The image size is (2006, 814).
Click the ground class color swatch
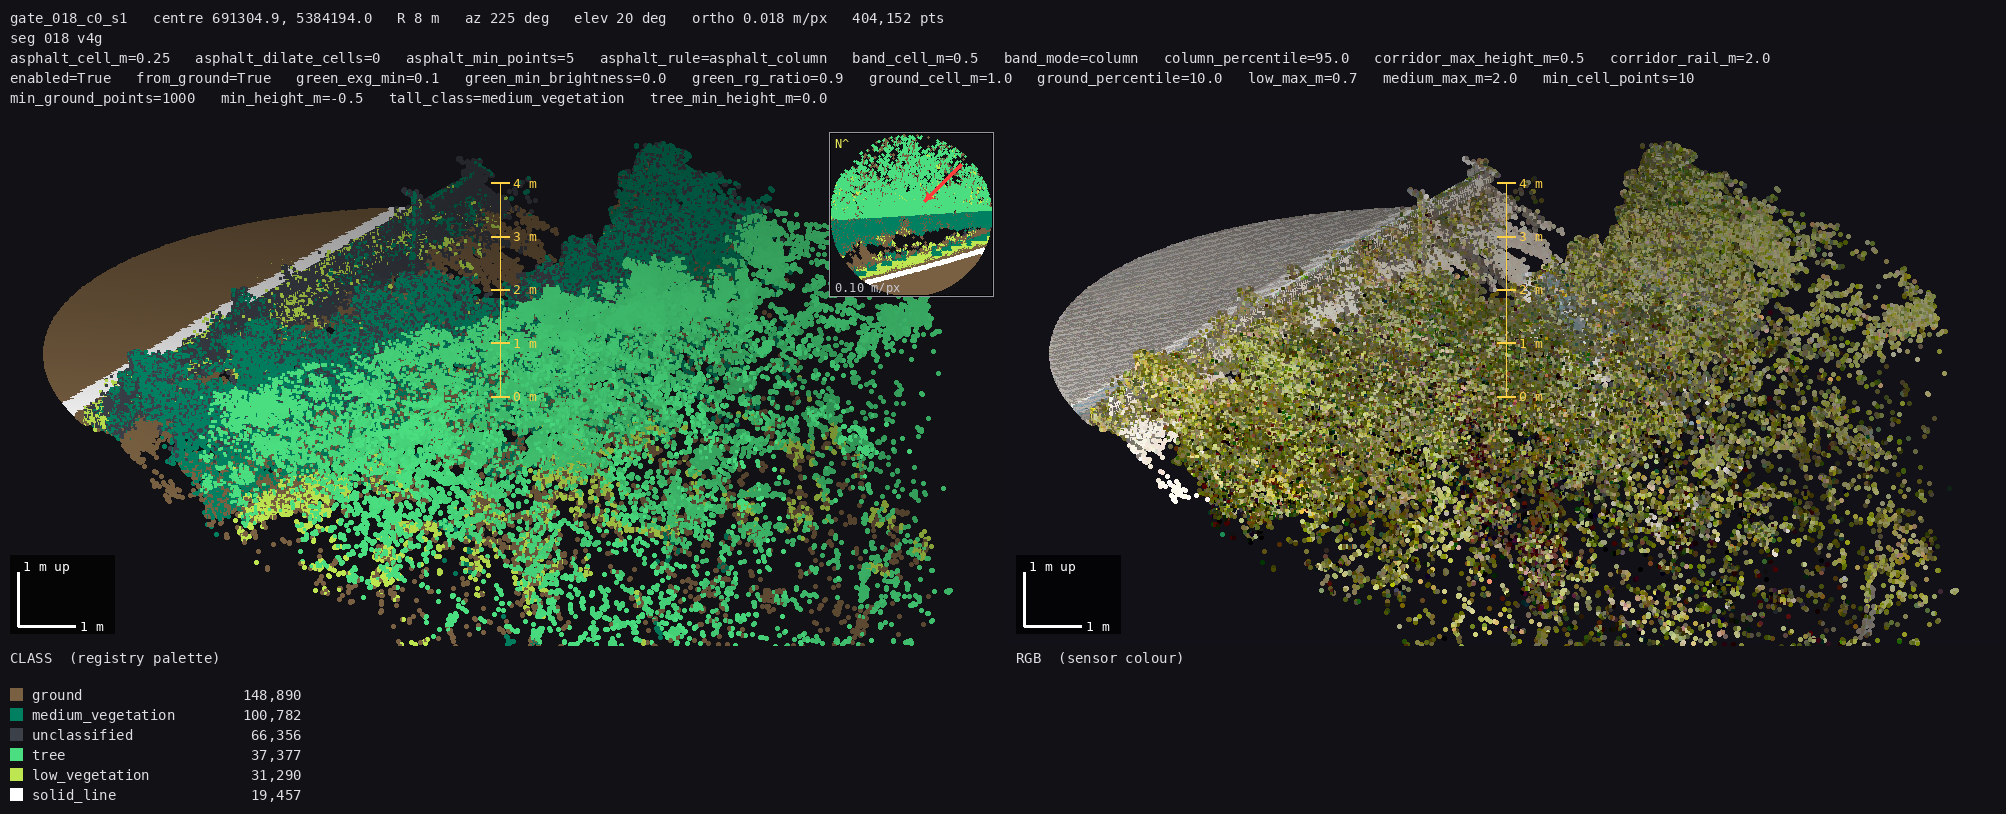[16, 695]
